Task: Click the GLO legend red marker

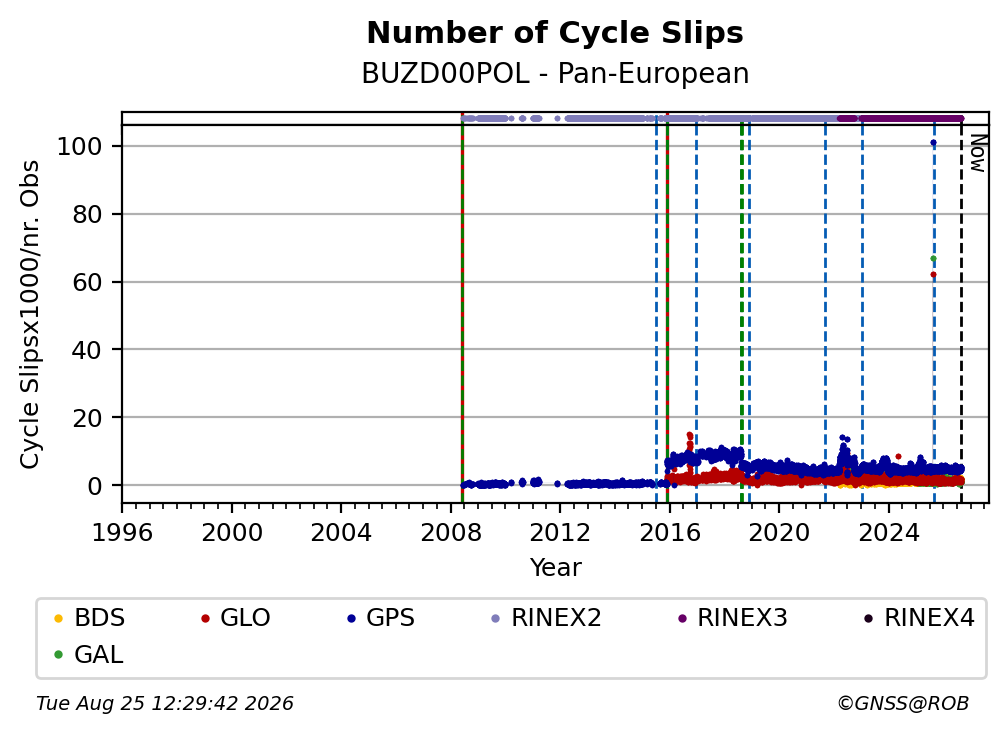Action: pyautogui.click(x=205, y=618)
